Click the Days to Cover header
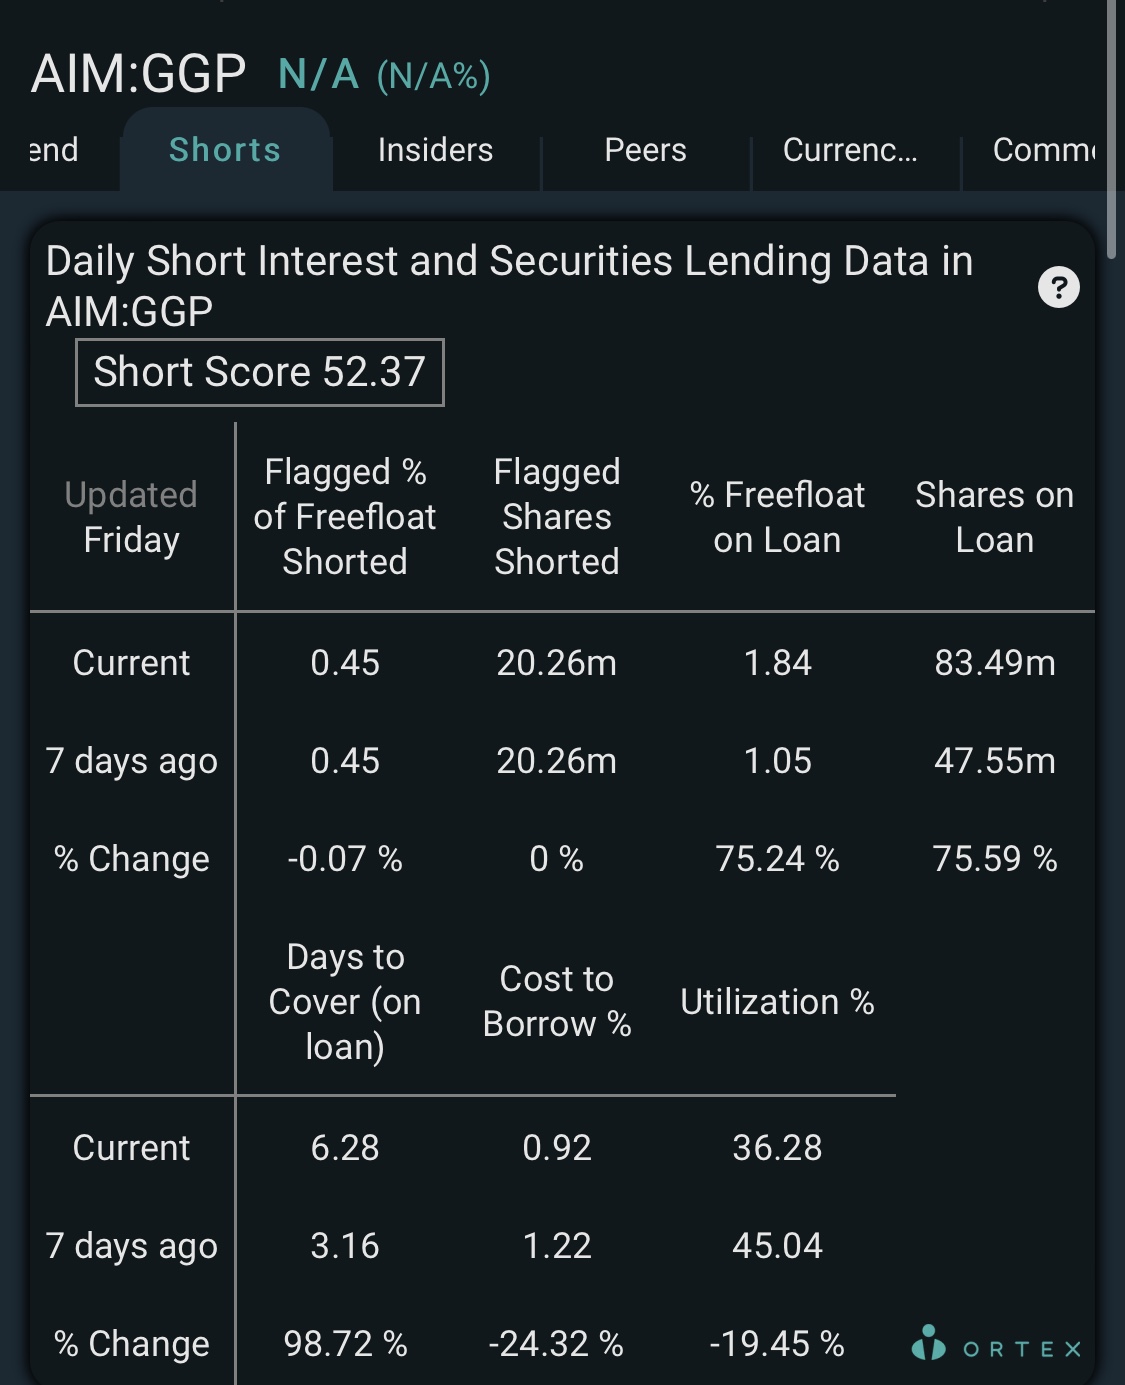 coord(345,1002)
